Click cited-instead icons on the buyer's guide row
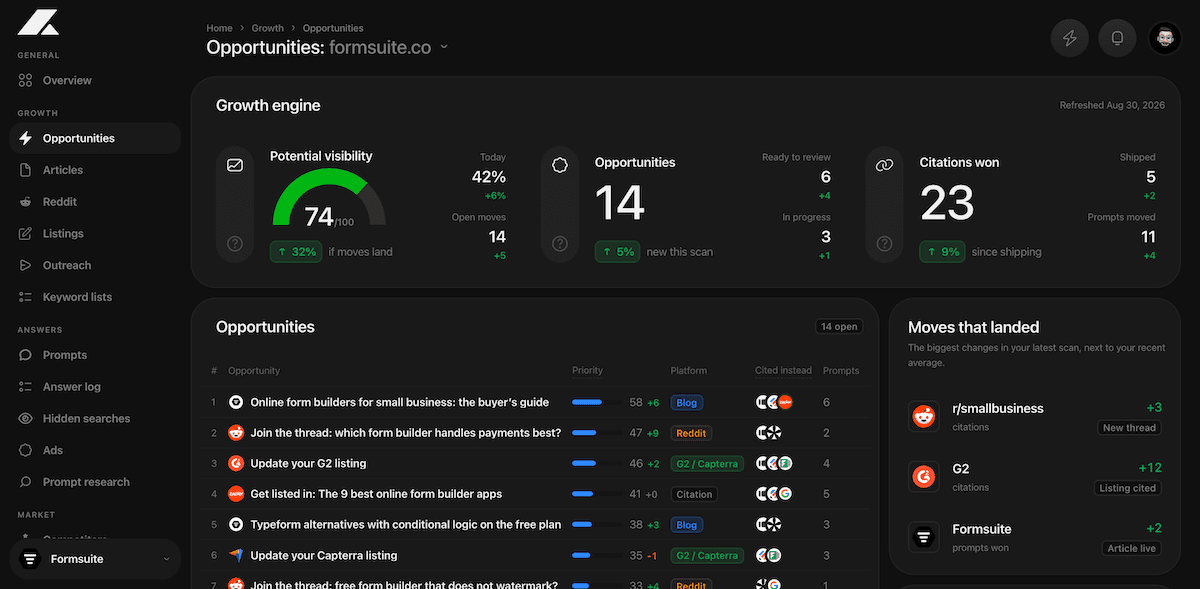This screenshot has width=1200, height=589. point(774,402)
